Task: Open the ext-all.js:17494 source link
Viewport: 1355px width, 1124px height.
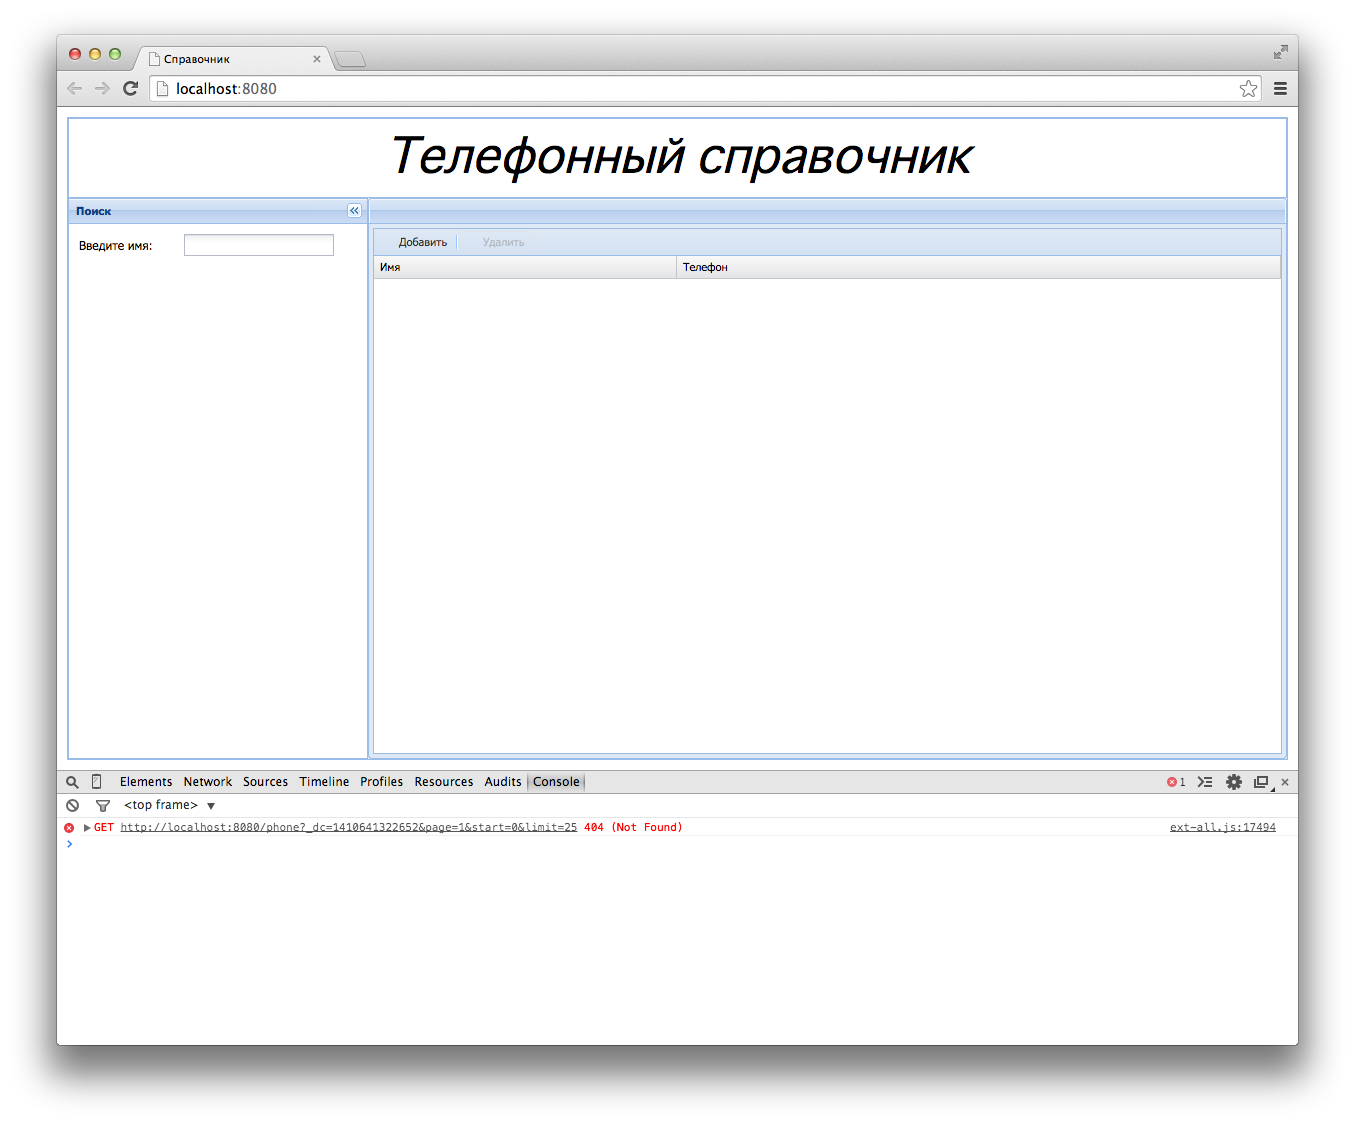Action: point(1223,828)
